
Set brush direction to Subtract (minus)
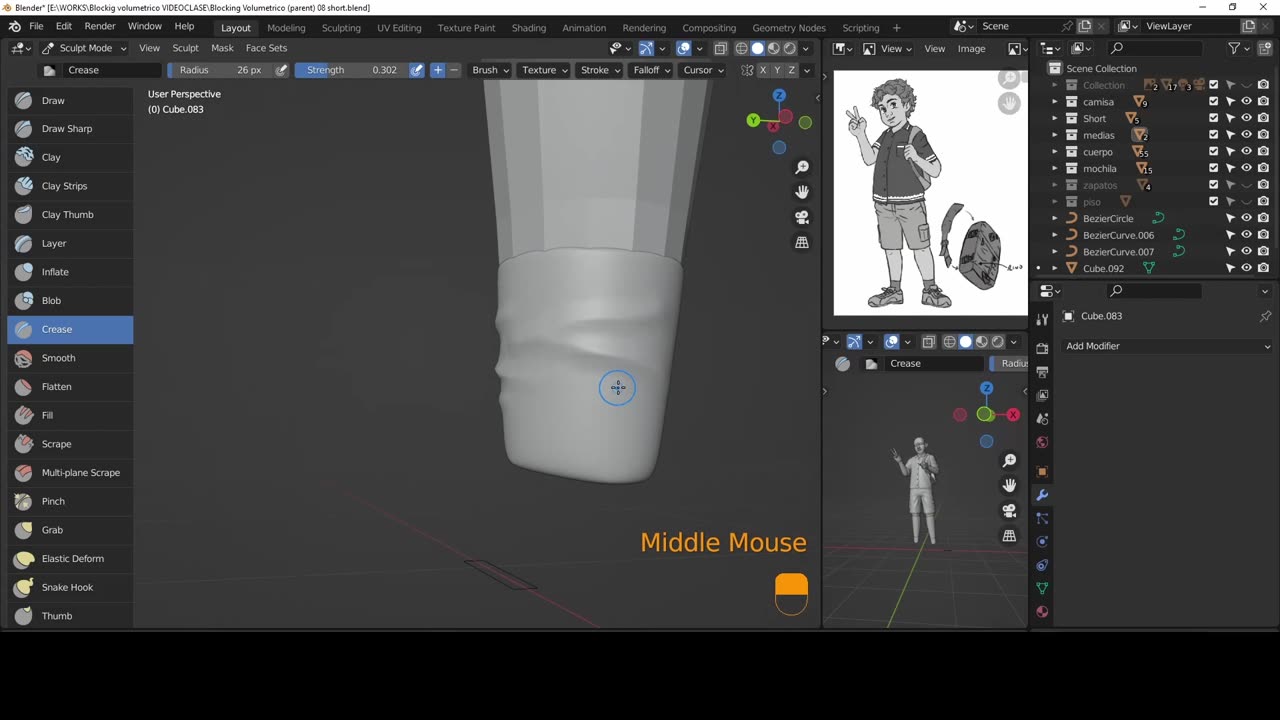tap(454, 70)
